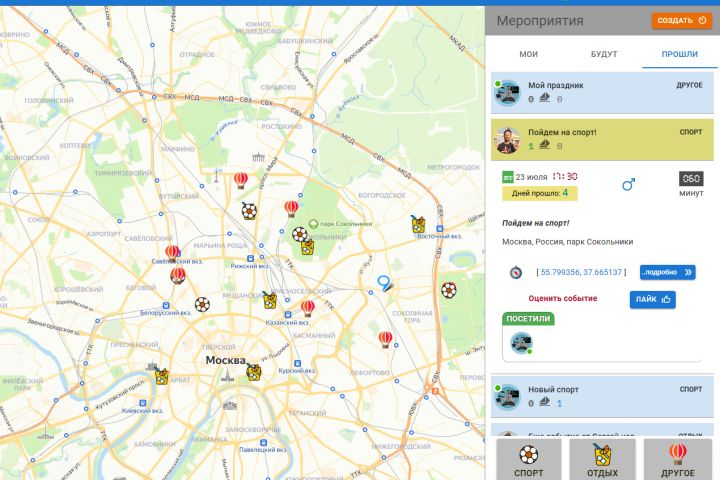Click the СПОРТ tag on Новый спорт card
The width and height of the screenshot is (720, 480).
[691, 389]
